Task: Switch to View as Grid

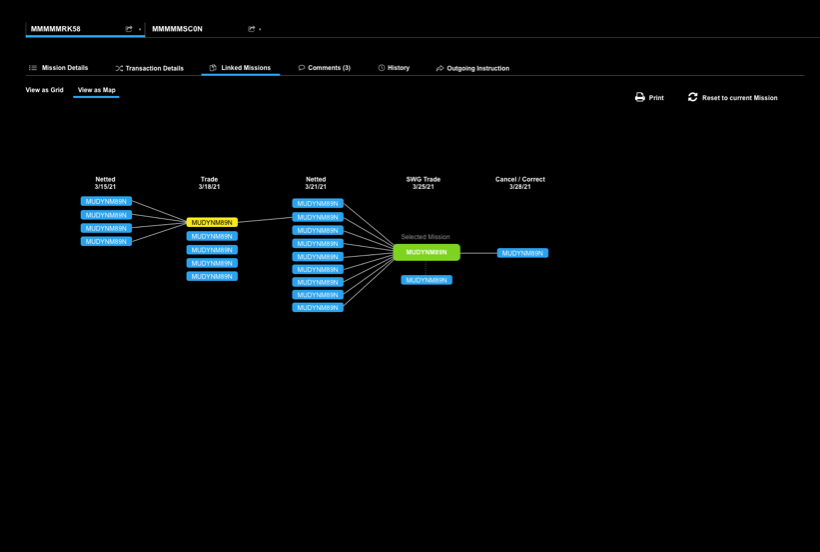Action: tap(44, 90)
